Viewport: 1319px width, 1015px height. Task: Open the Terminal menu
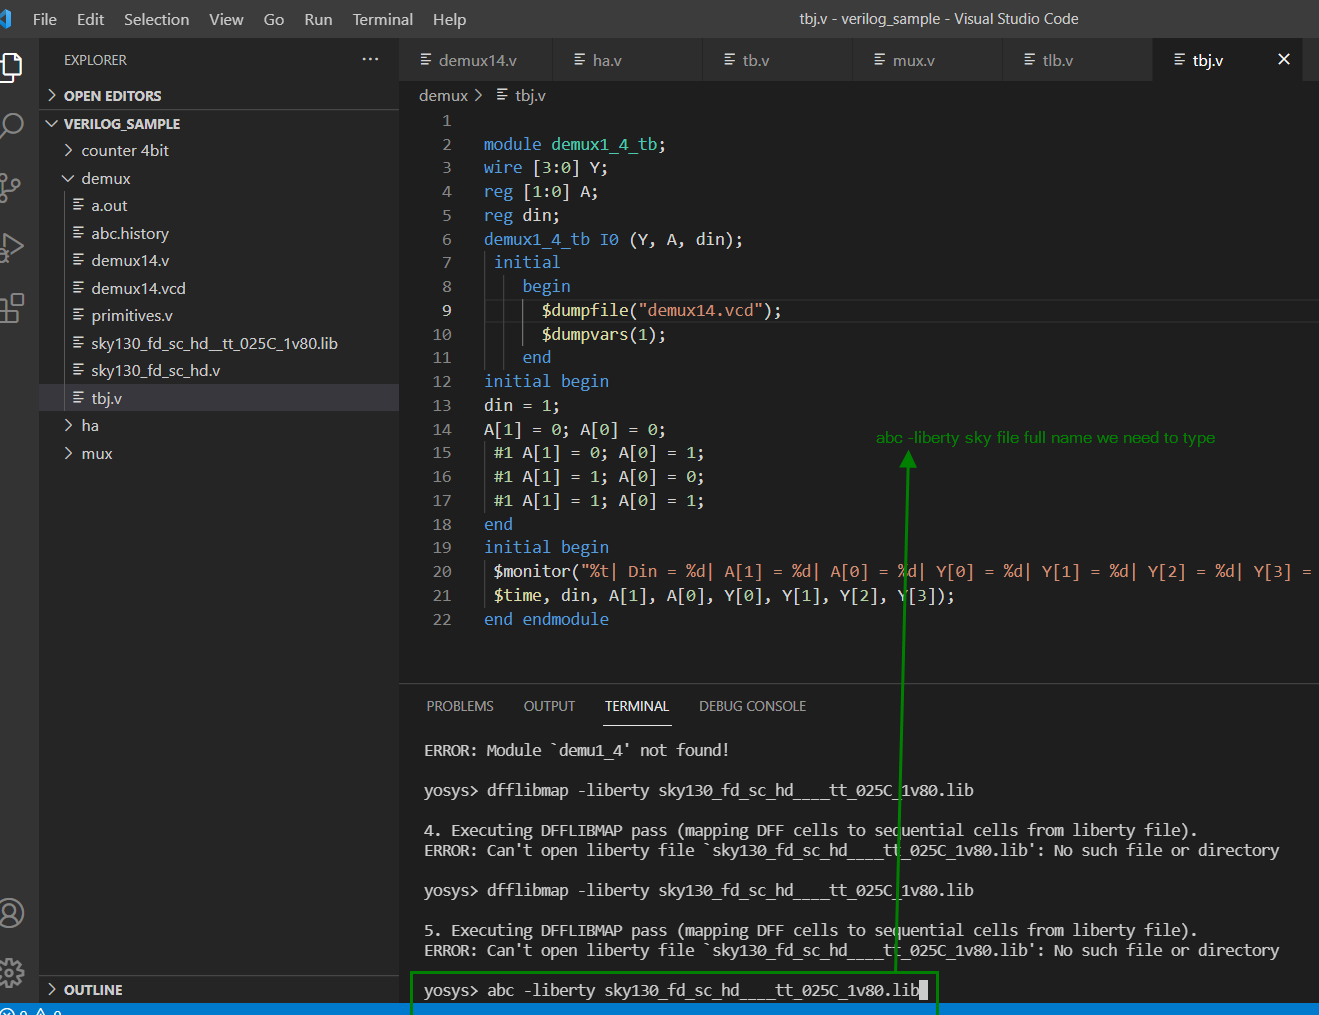point(382,19)
